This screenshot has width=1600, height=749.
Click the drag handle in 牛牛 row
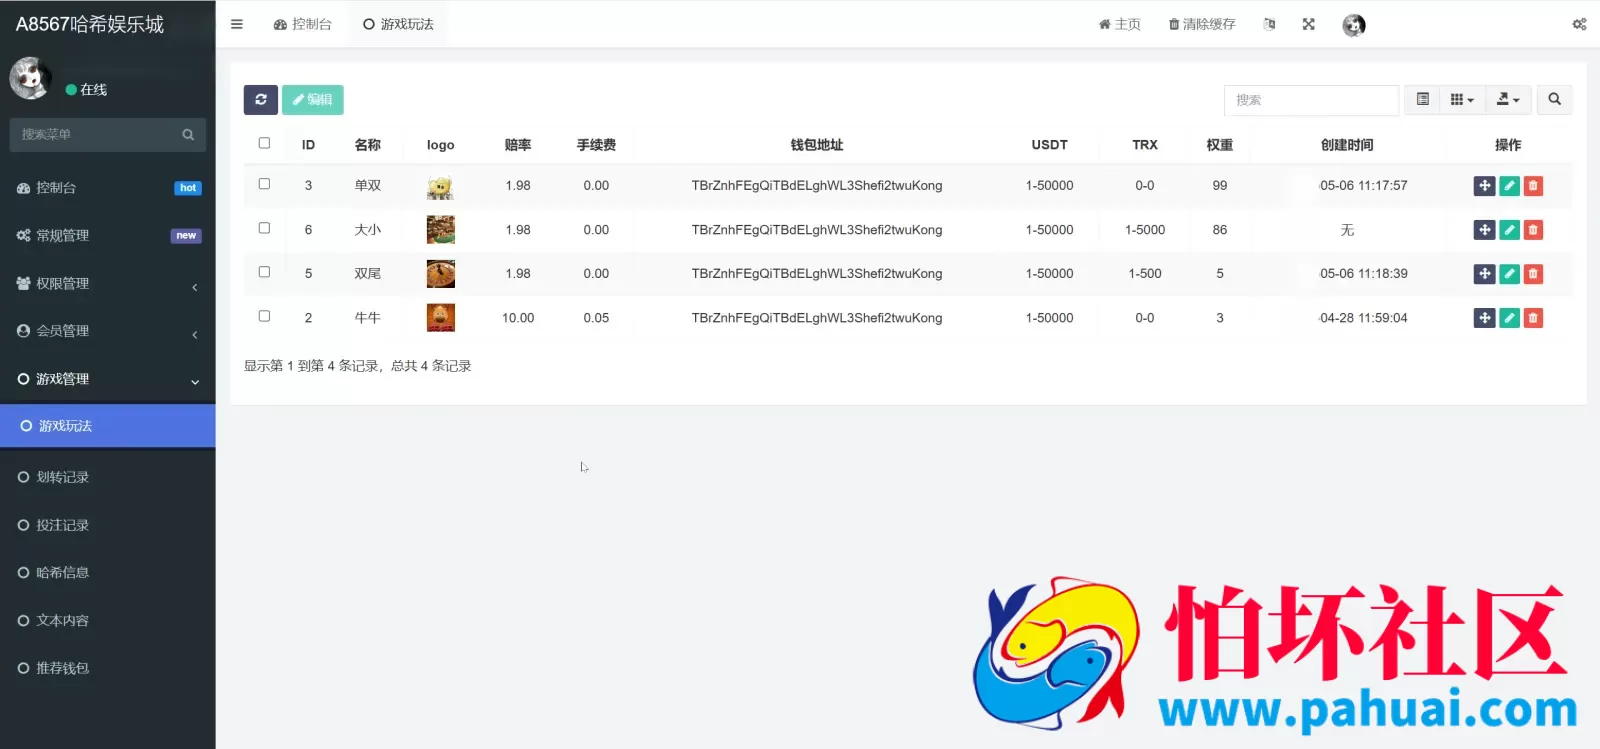point(1484,318)
